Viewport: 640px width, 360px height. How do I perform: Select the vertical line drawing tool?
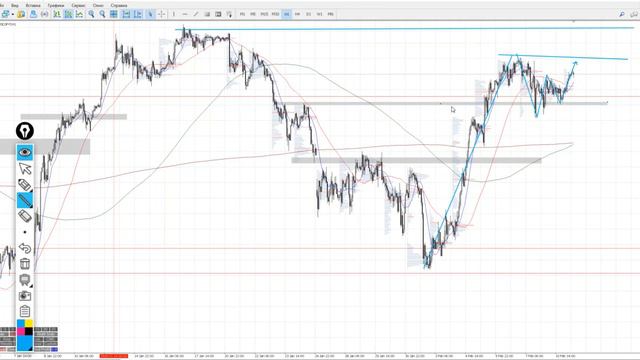(174, 14)
